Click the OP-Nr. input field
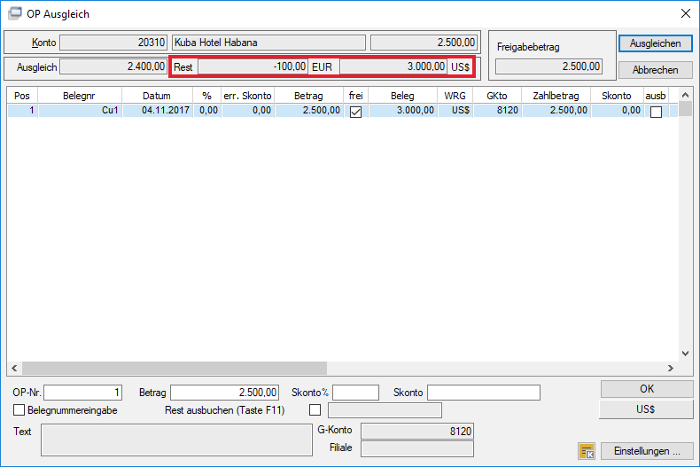This screenshot has height=467, width=700. tap(83, 392)
